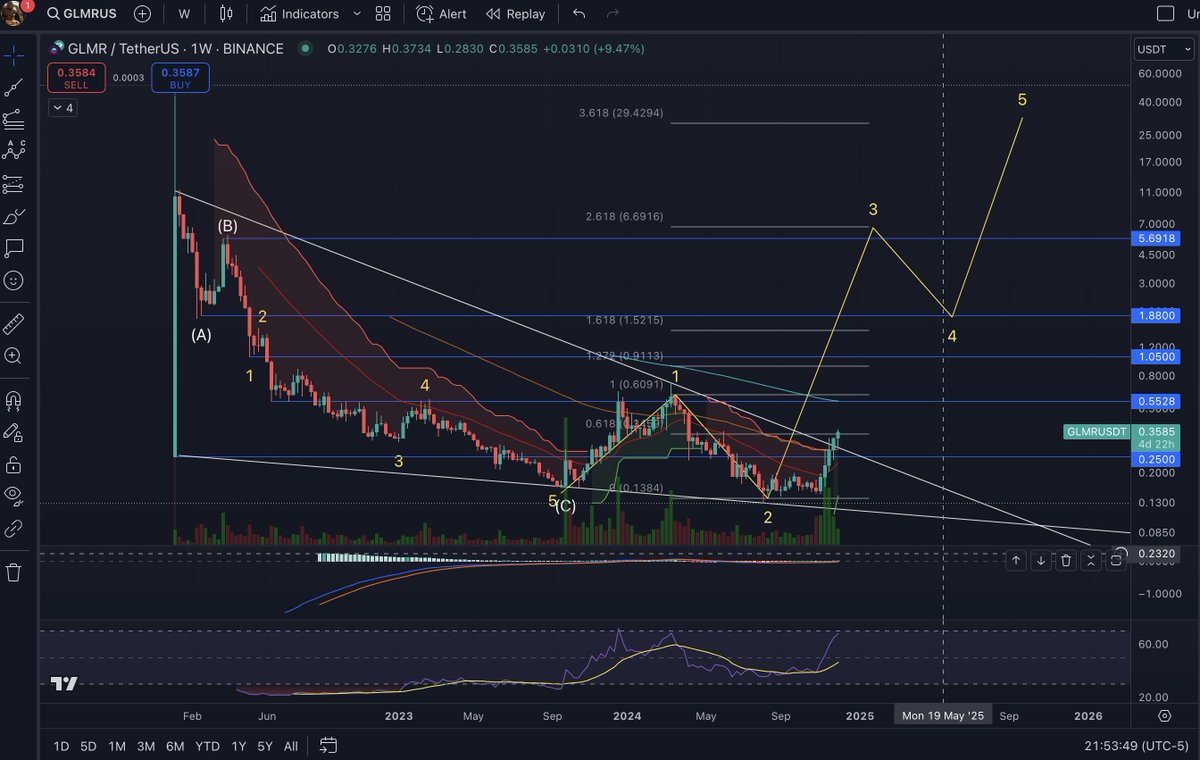Set date range to 1M
The width and height of the screenshot is (1200, 760).
pyautogui.click(x=117, y=745)
